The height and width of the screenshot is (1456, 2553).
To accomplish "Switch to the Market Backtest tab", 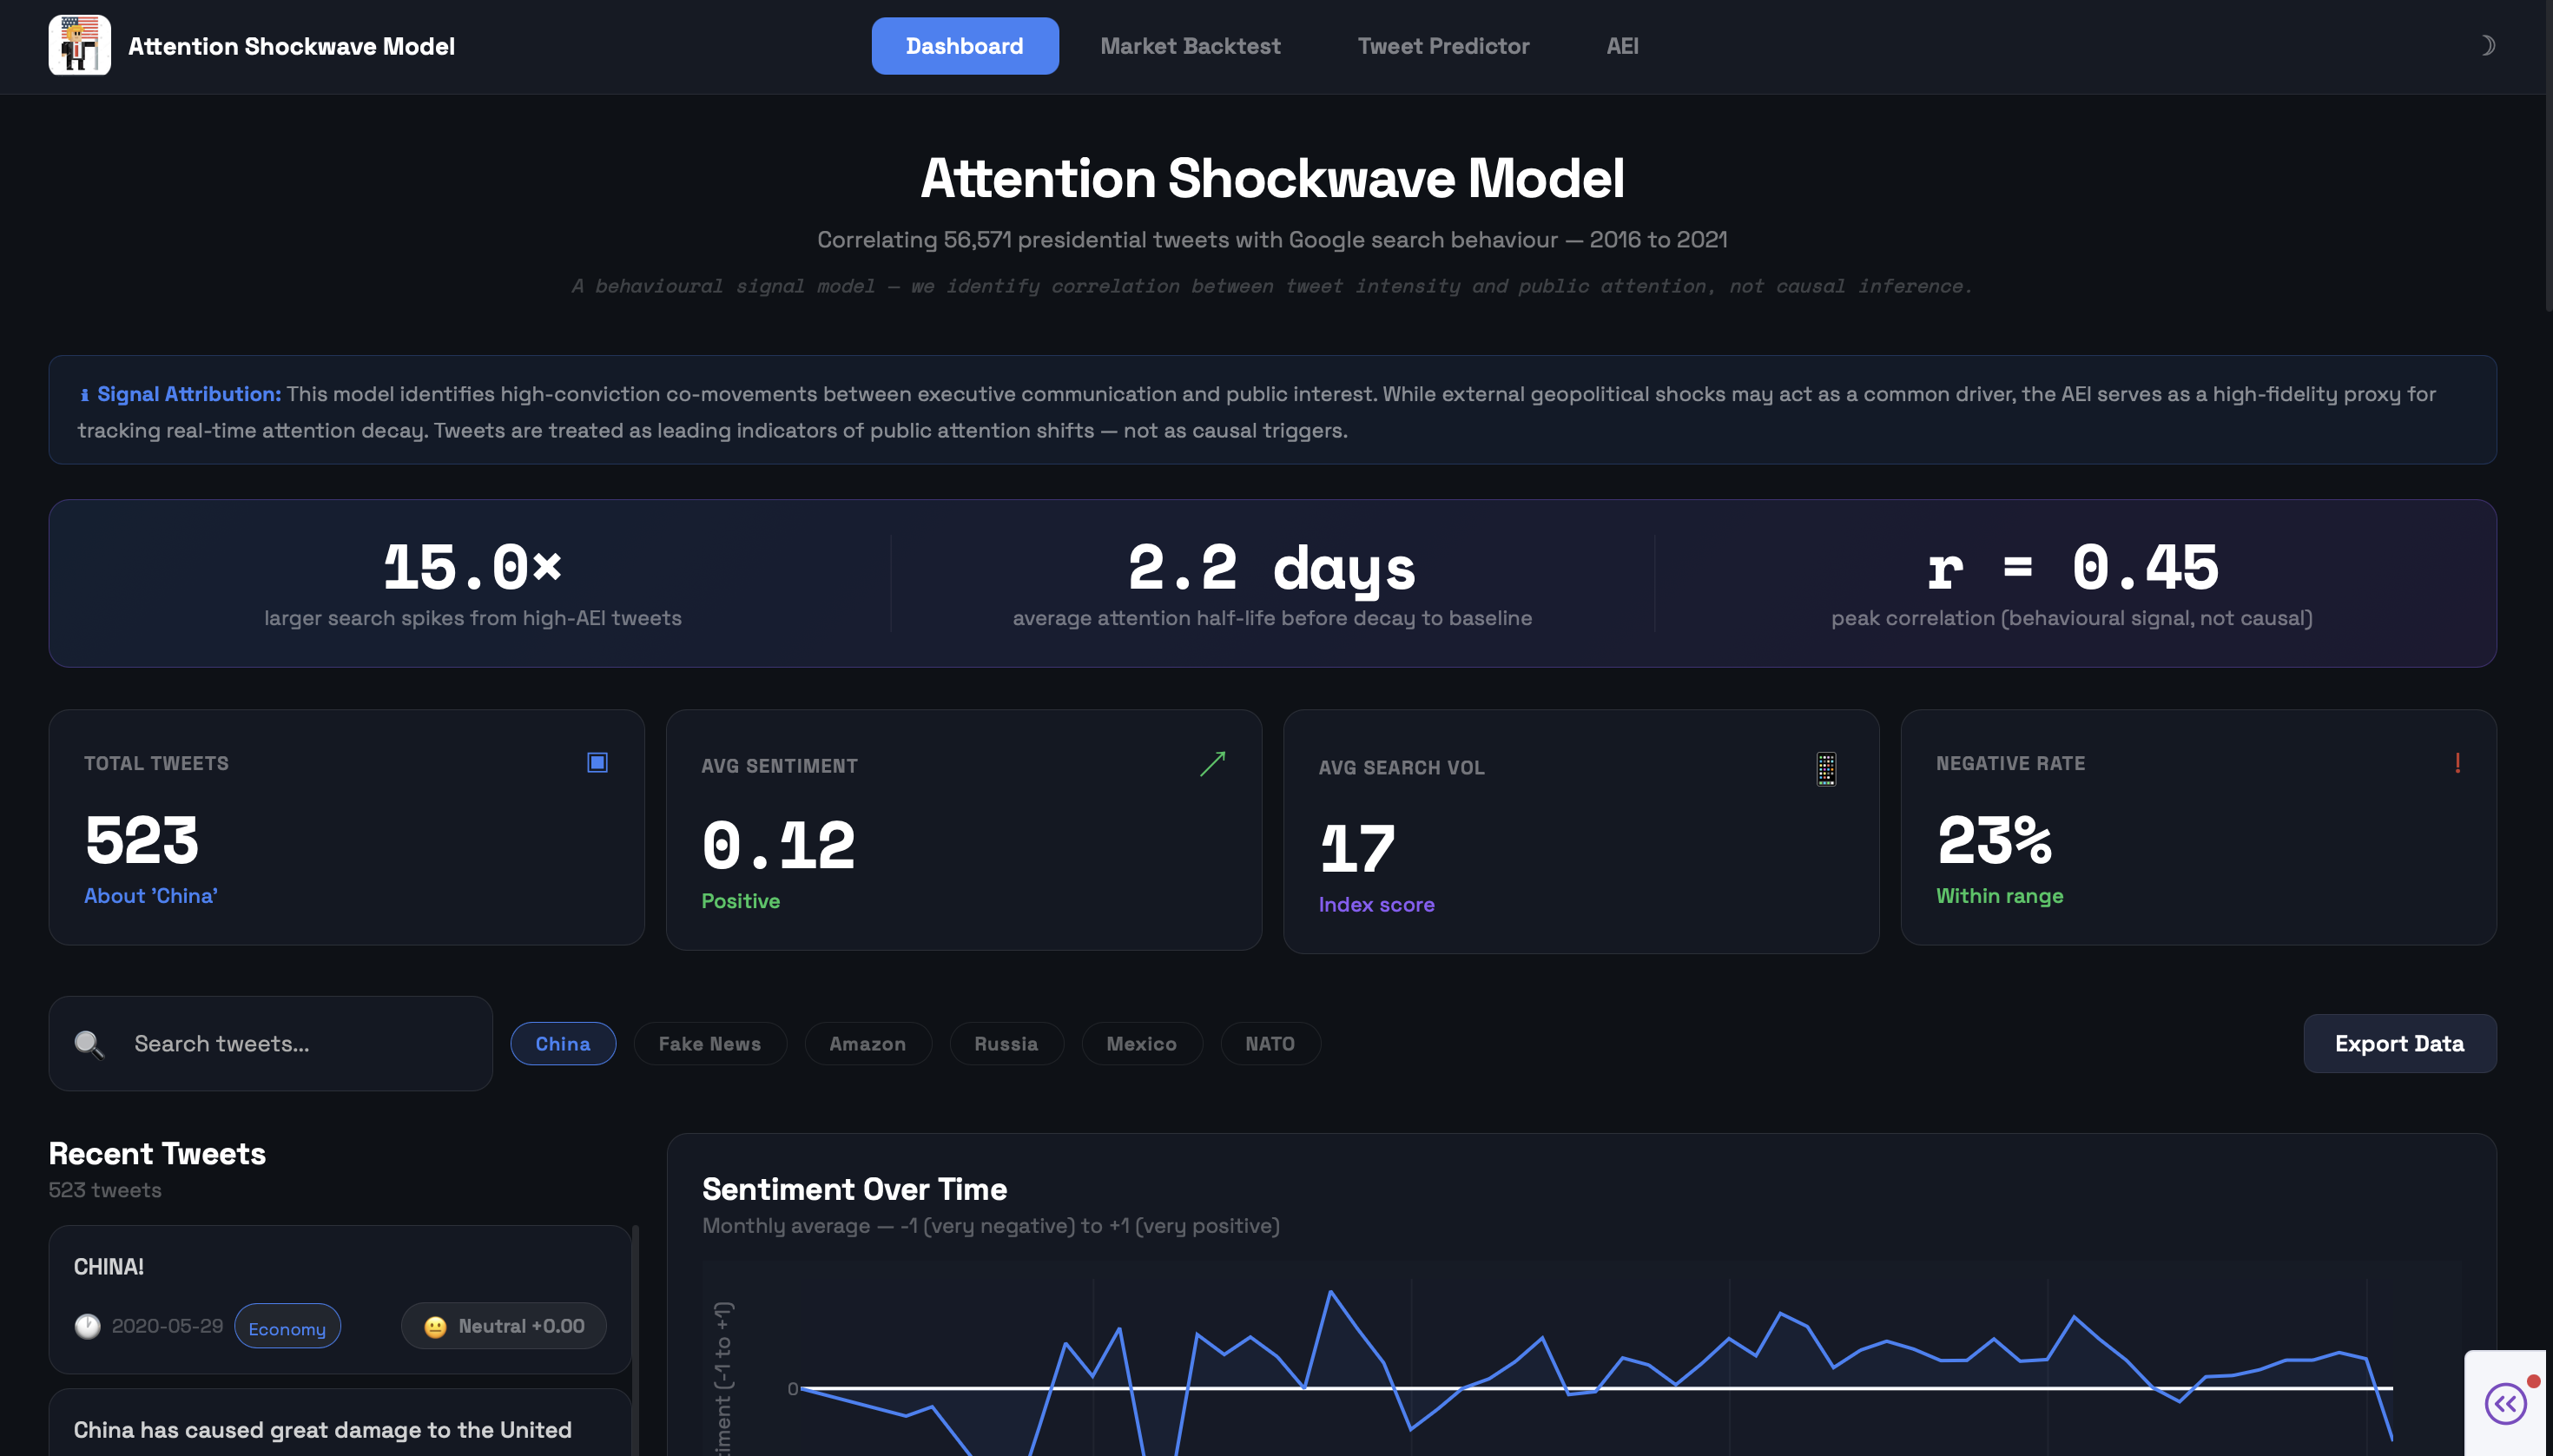I will tap(1189, 46).
